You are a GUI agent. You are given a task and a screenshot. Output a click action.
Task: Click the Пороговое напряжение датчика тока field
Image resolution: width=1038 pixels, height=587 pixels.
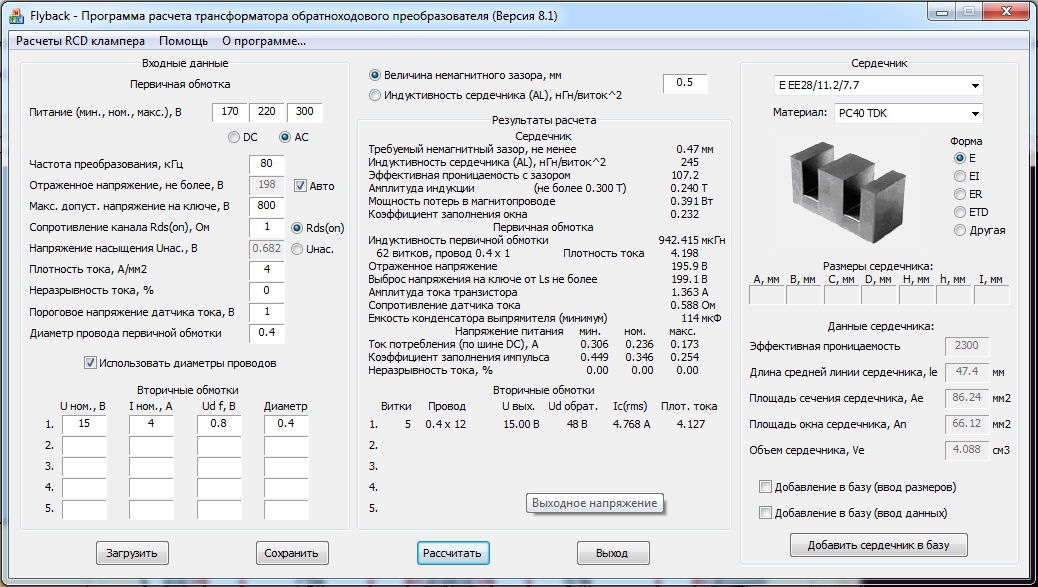pyautogui.click(x=267, y=312)
